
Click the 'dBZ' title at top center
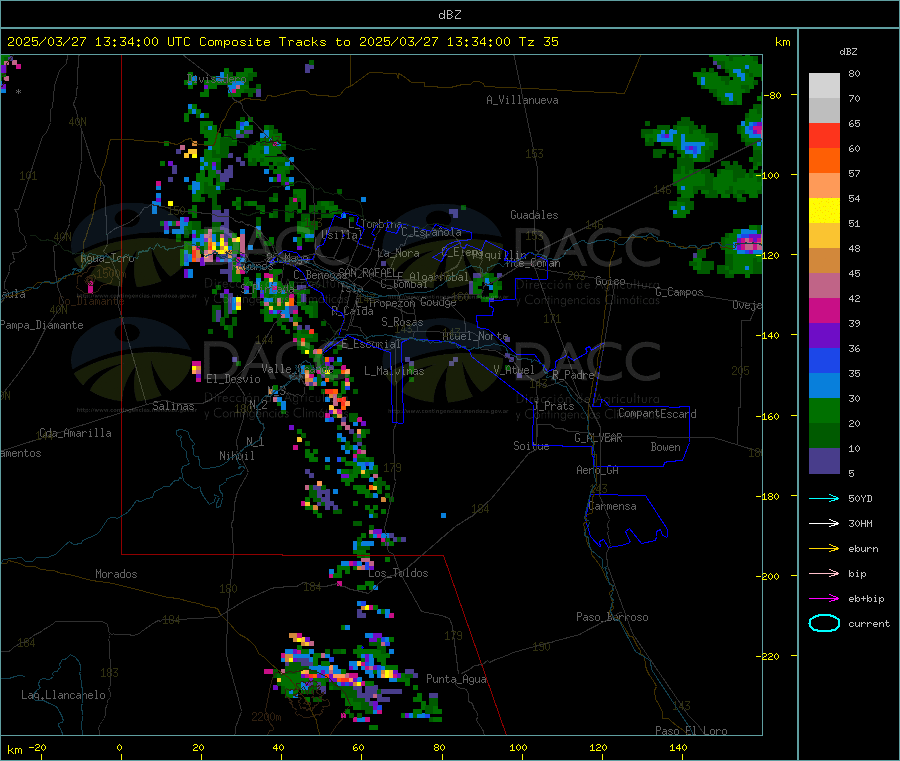click(449, 15)
